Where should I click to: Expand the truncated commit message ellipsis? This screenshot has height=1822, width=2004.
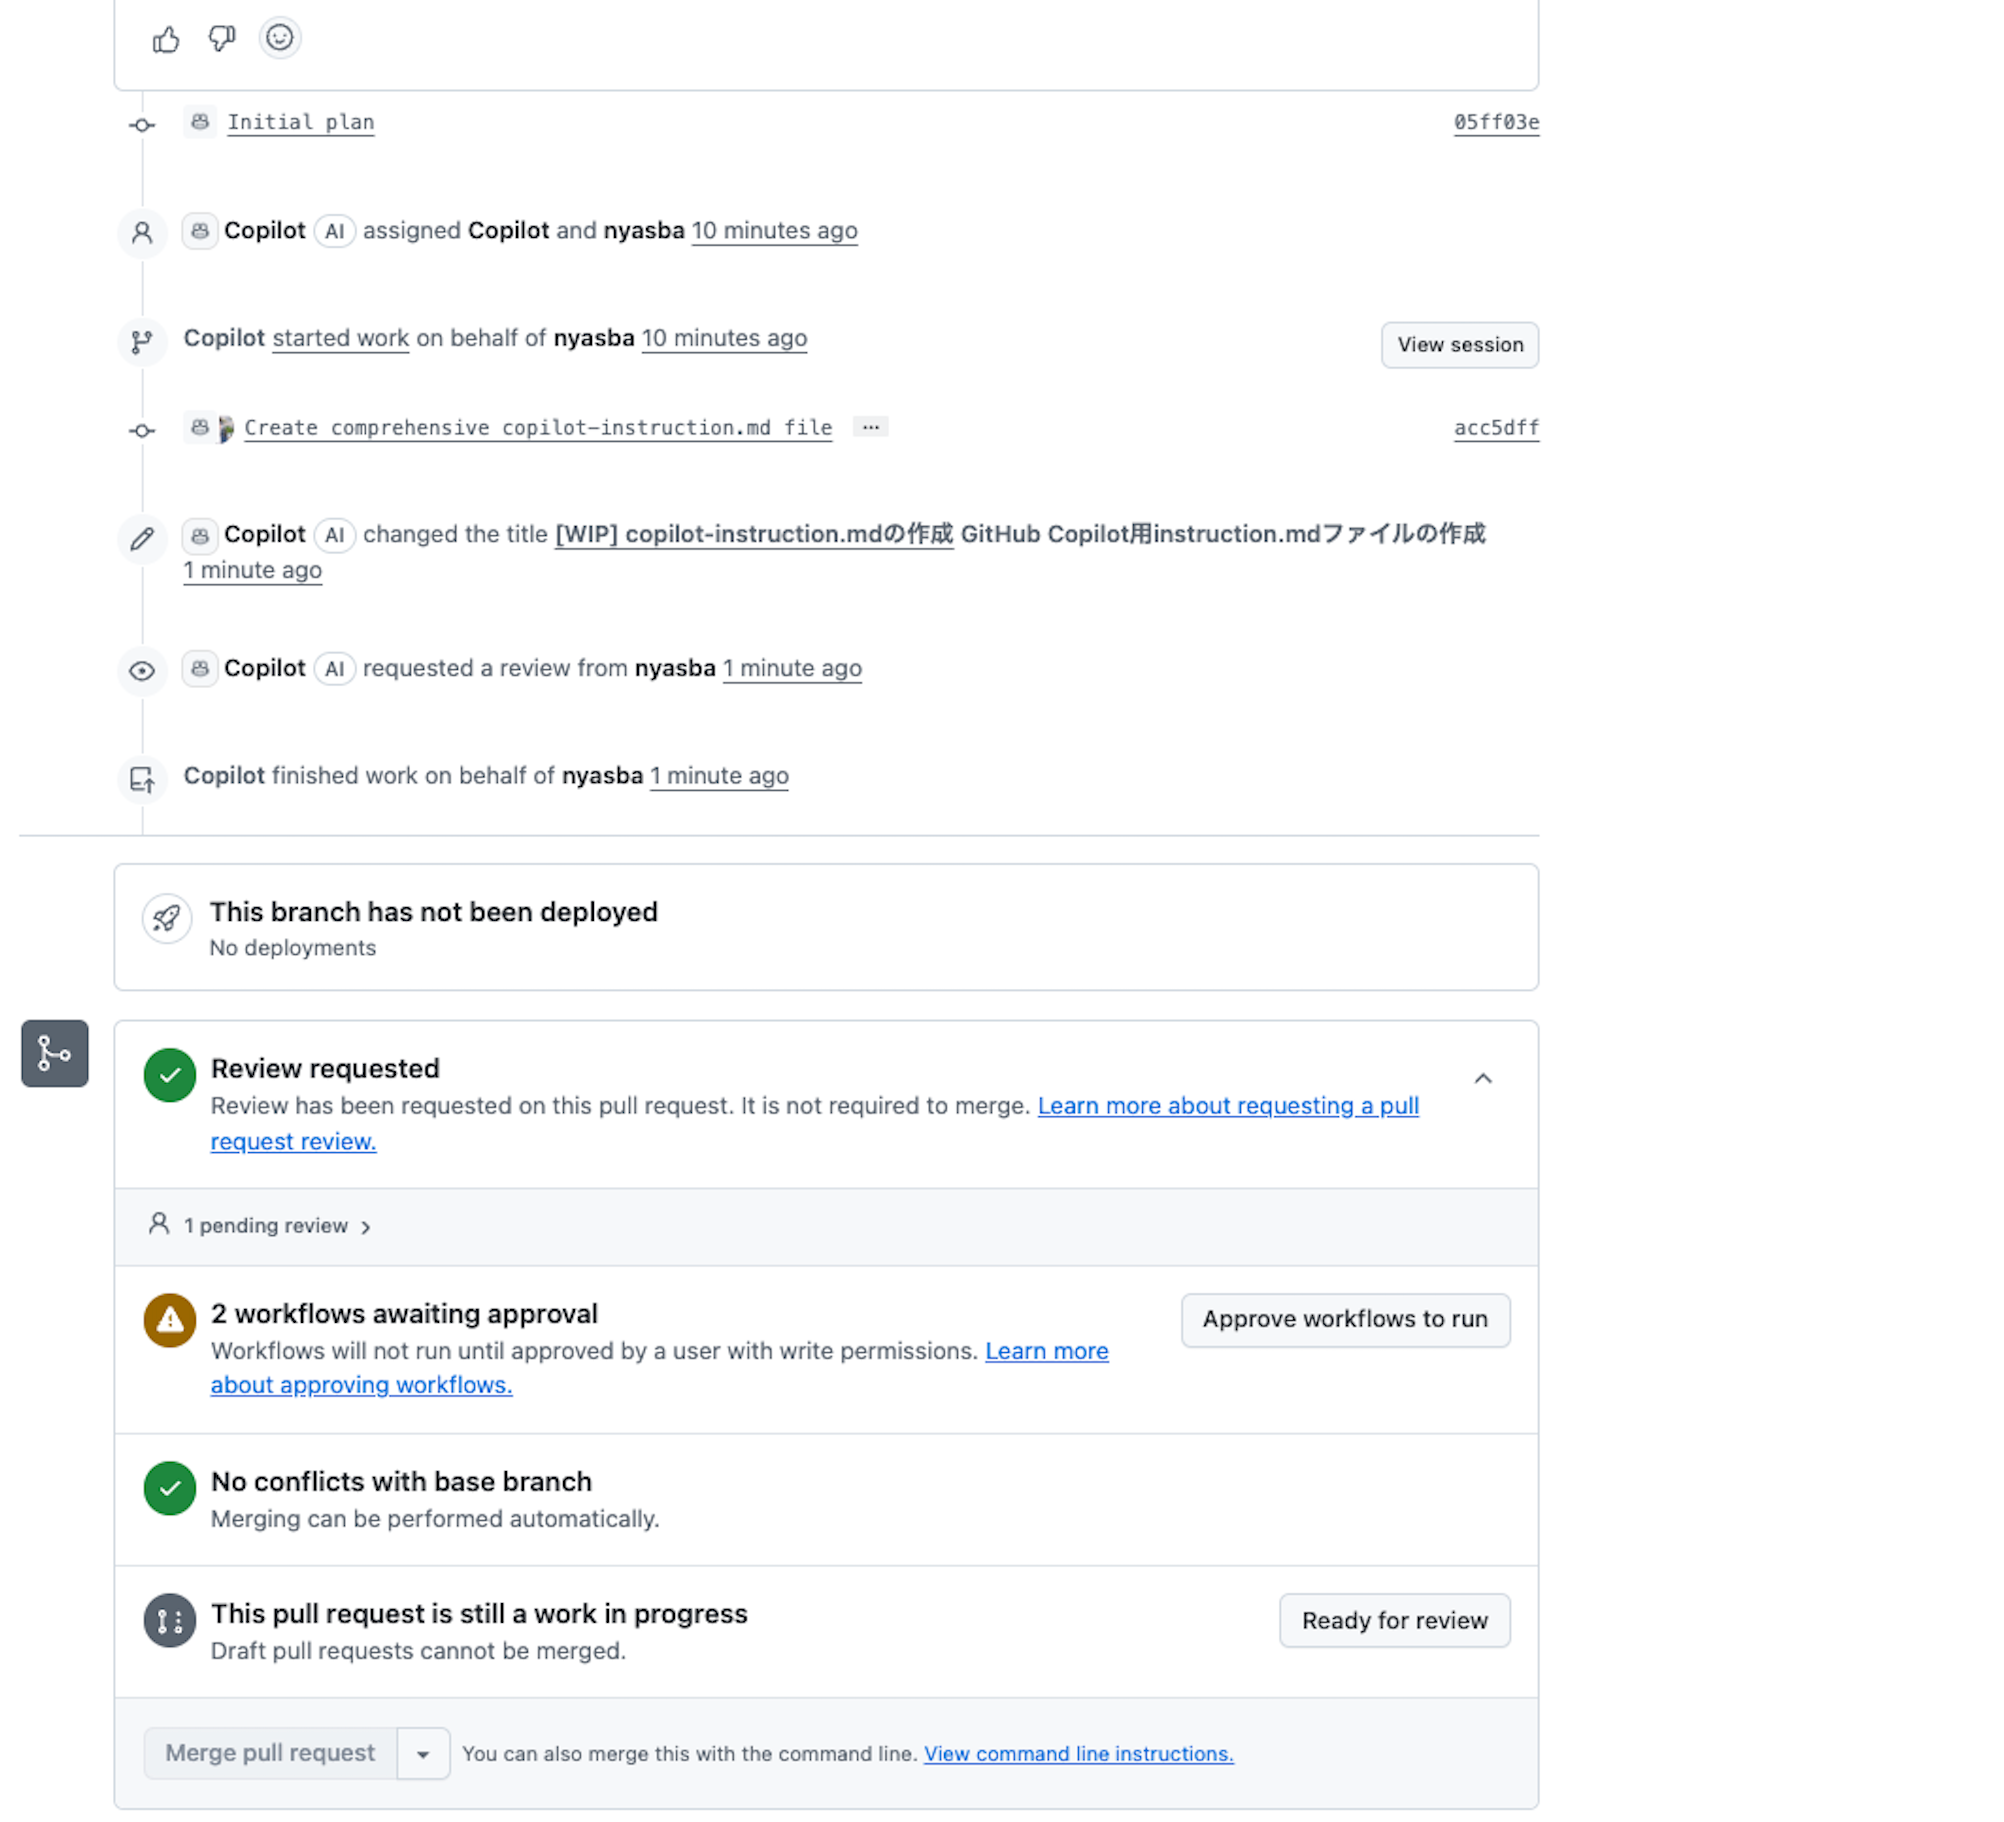(870, 427)
